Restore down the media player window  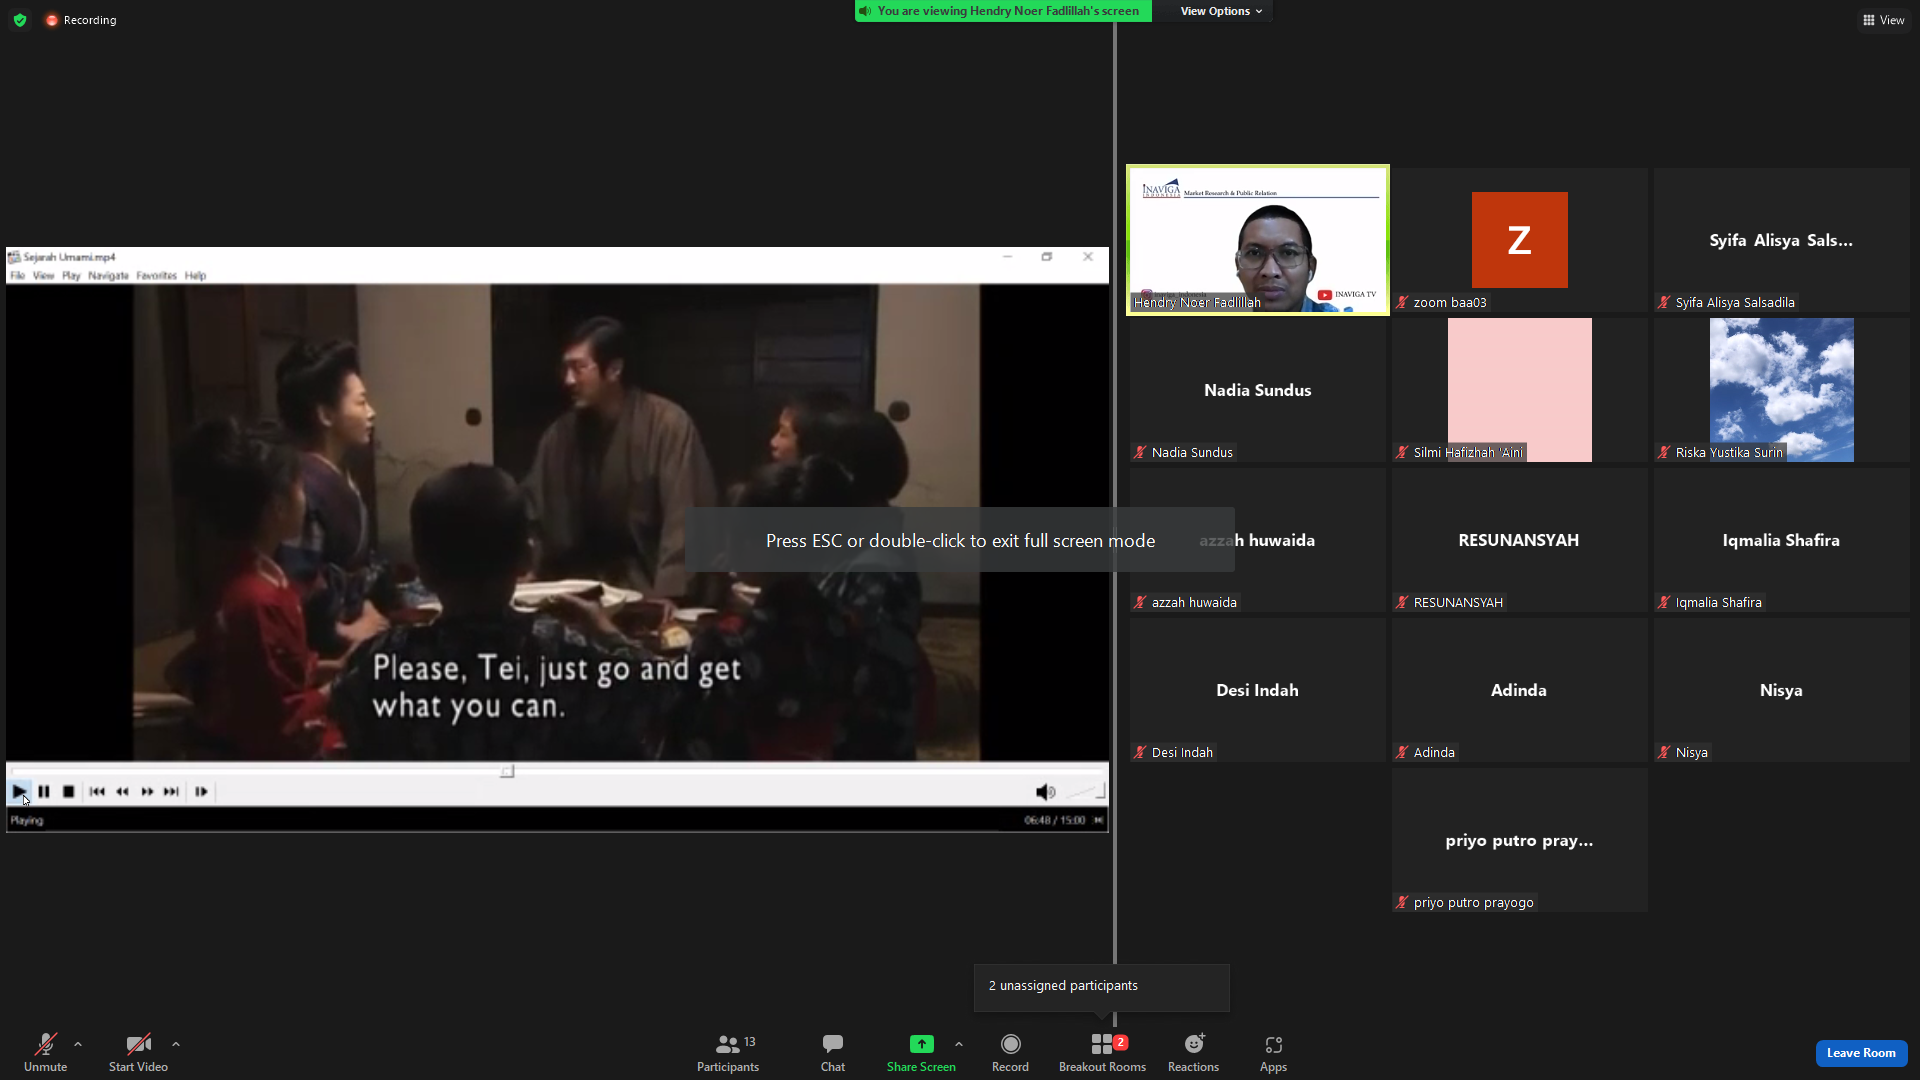[x=1047, y=257]
